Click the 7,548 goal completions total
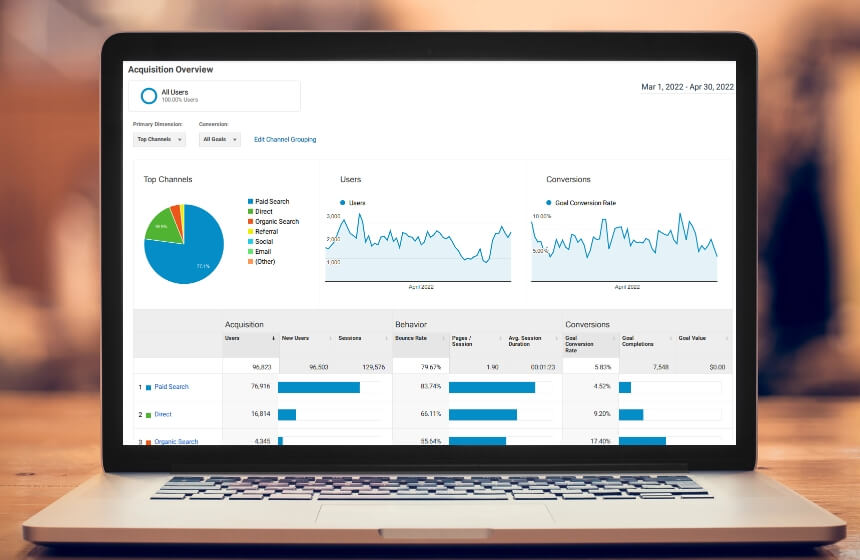860x560 pixels. tap(660, 367)
